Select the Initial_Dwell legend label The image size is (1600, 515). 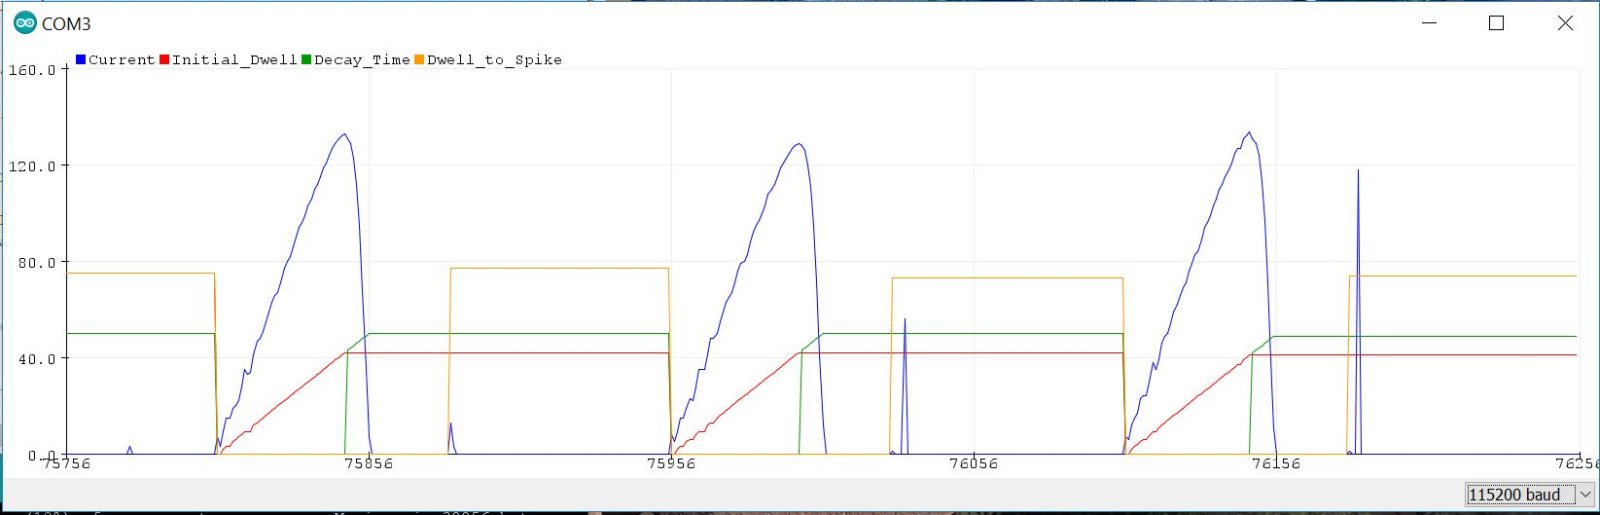234,60
